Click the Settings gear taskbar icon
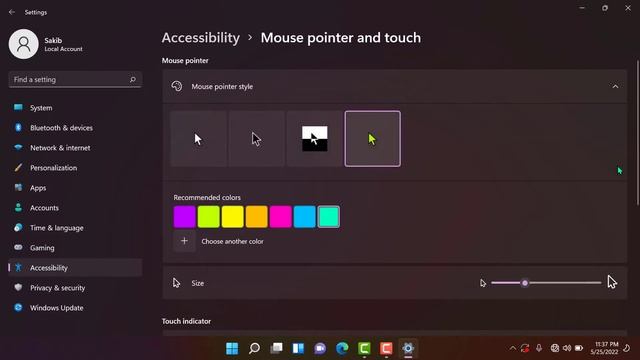Viewport: 640px width, 360px height. coord(408,348)
